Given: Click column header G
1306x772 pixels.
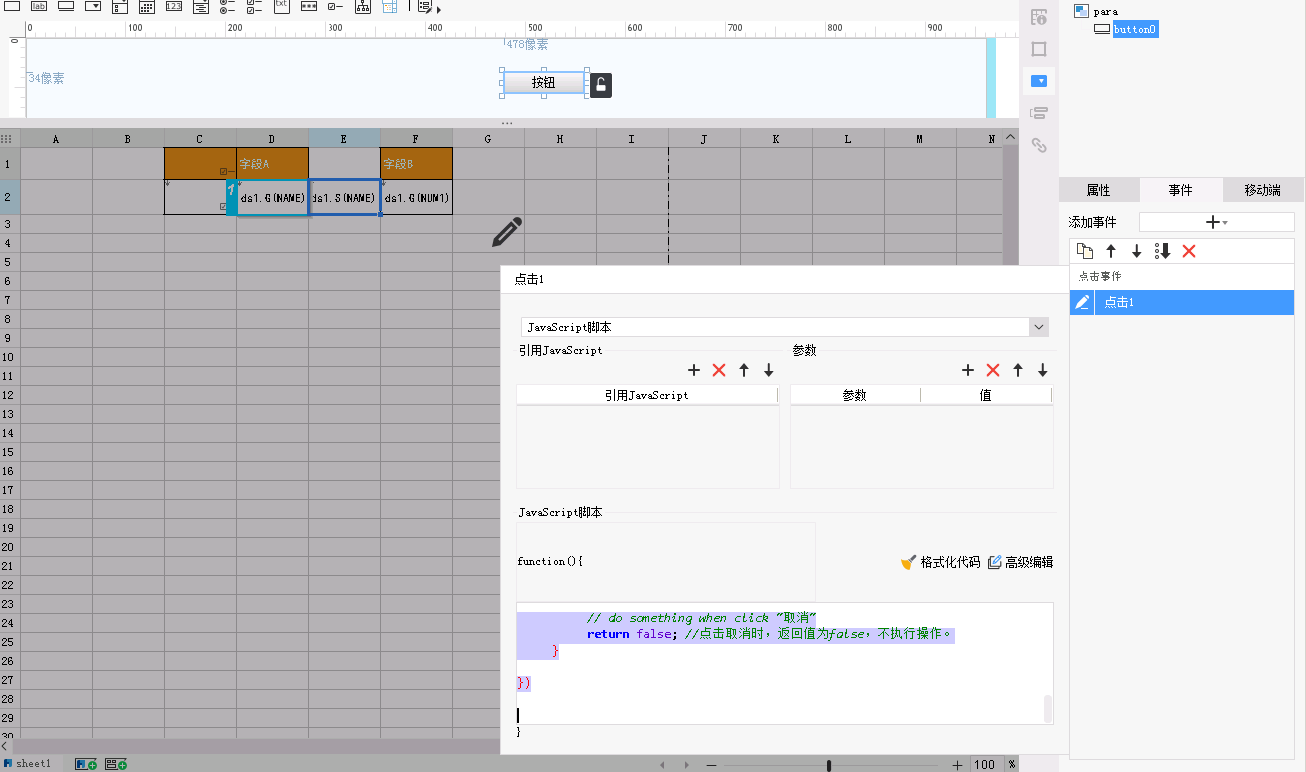Looking at the screenshot, I should [x=488, y=139].
